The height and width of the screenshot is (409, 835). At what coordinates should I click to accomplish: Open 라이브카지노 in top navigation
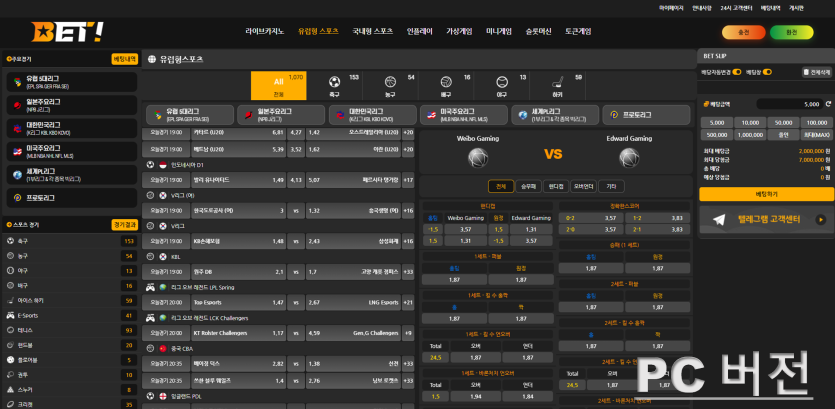point(265,31)
